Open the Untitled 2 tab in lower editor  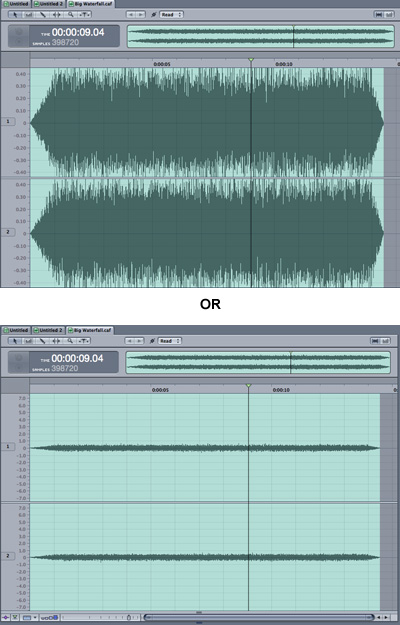coord(48,330)
